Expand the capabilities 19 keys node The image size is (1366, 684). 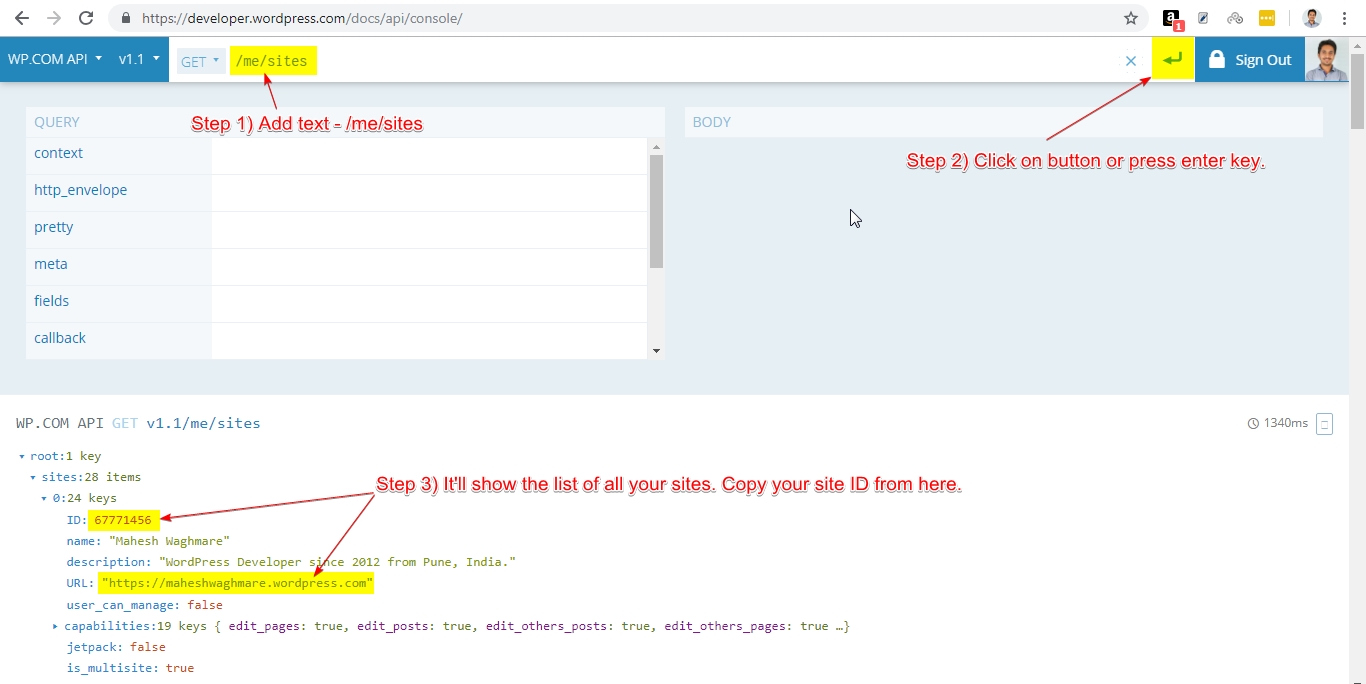[56, 627]
